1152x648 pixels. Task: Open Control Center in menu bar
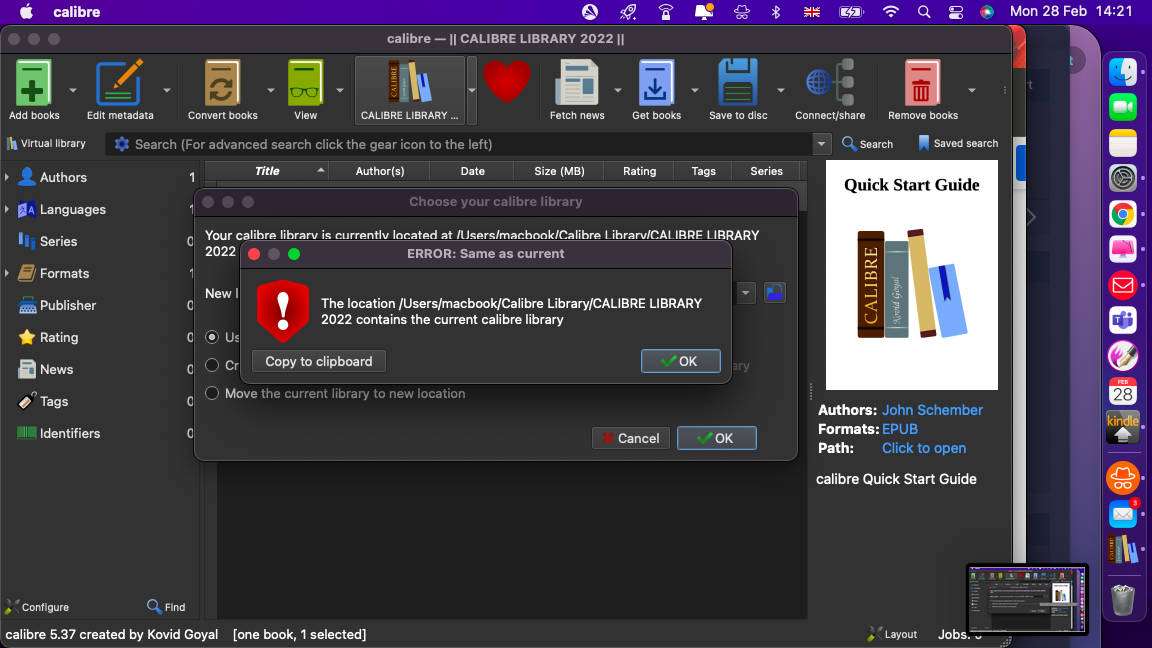point(955,12)
